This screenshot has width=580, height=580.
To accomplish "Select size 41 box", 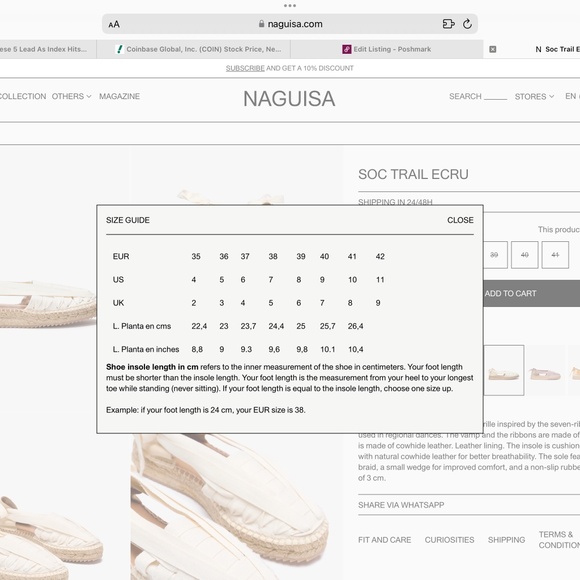I will tap(555, 255).
